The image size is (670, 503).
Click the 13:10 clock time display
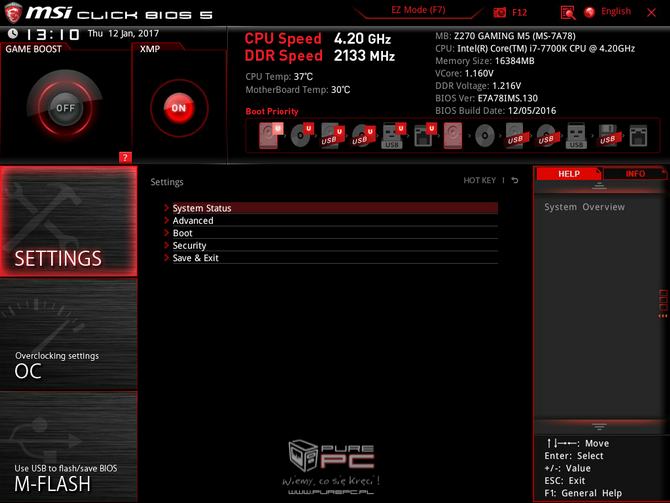point(53,34)
